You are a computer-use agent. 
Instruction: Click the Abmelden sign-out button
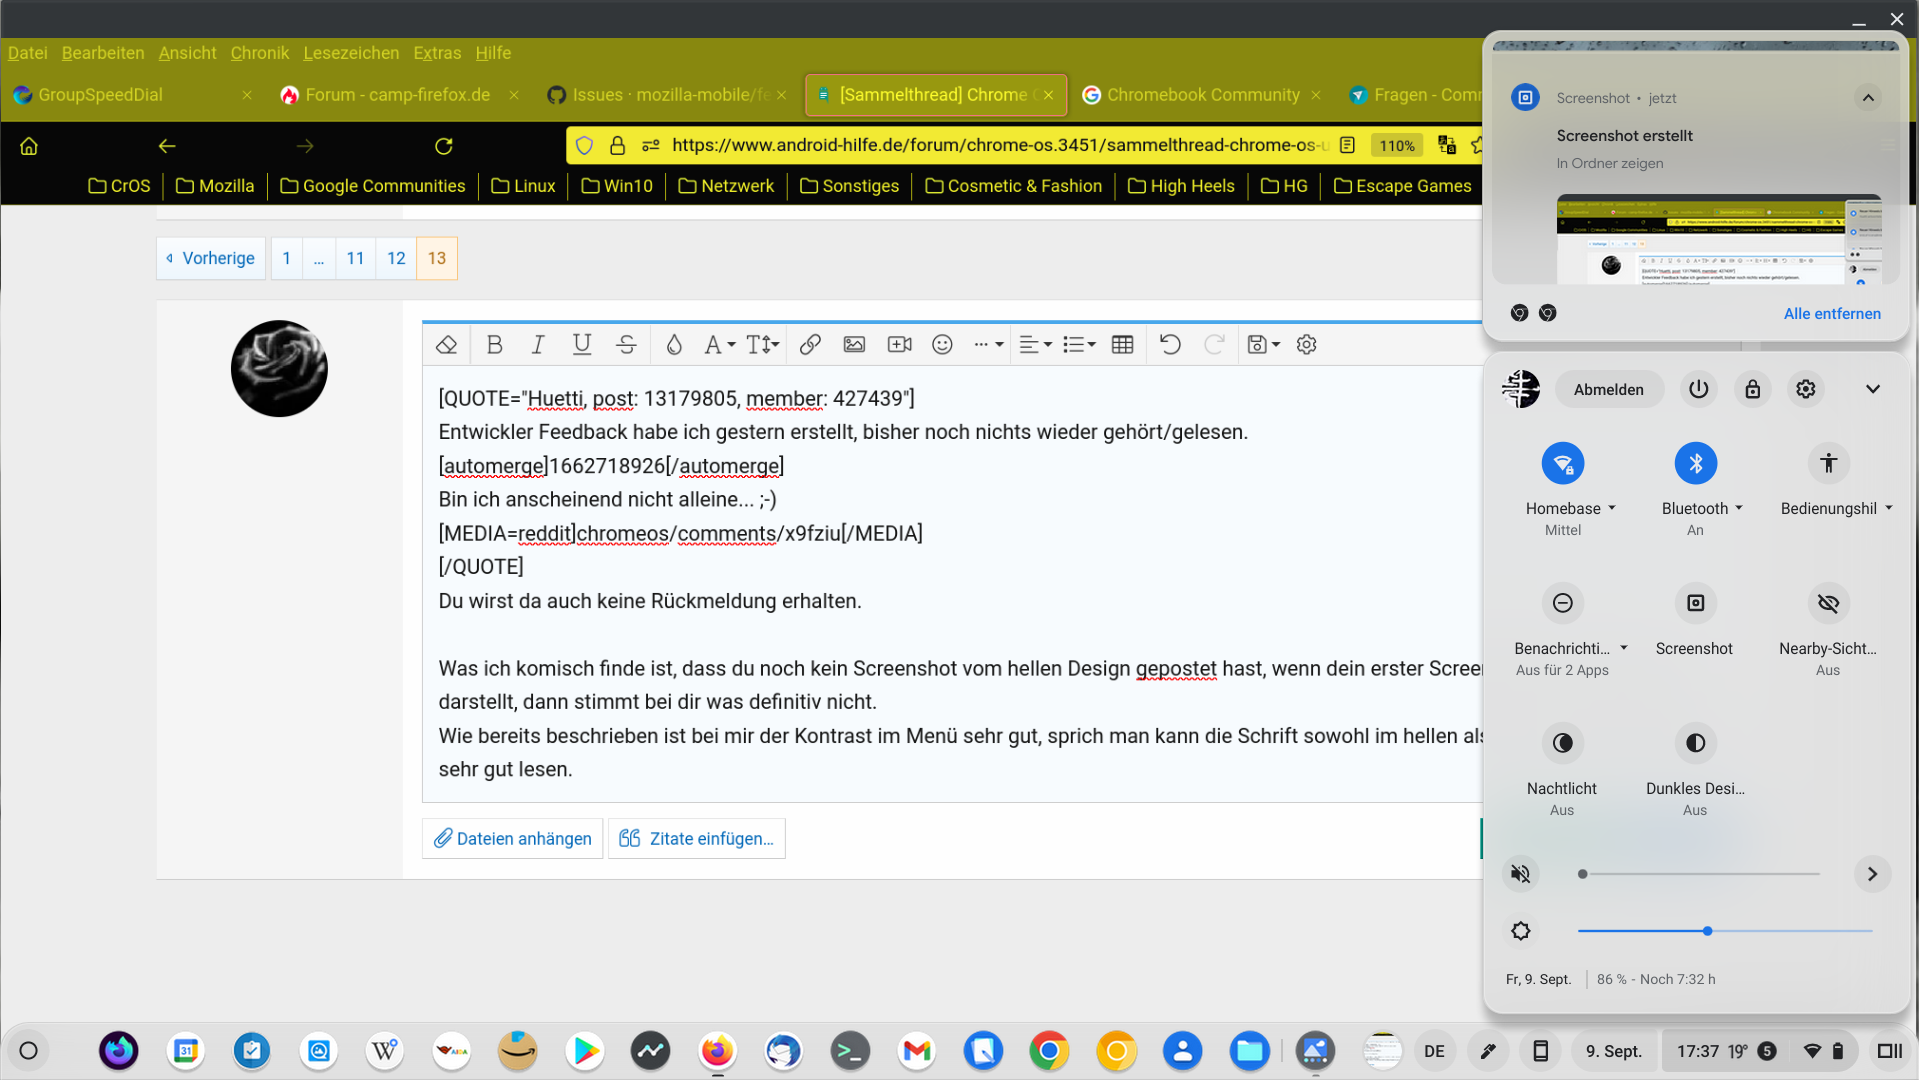[x=1608, y=390]
